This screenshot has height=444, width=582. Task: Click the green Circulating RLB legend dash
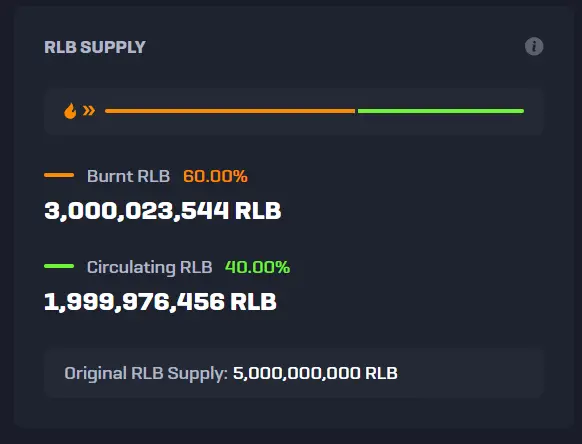[x=59, y=266]
